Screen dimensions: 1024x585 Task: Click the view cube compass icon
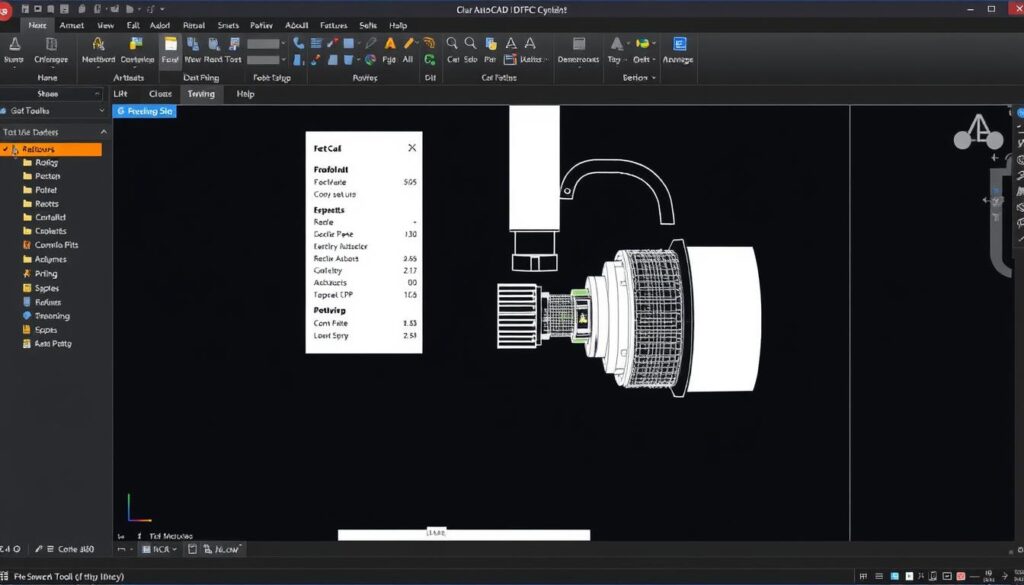978,133
